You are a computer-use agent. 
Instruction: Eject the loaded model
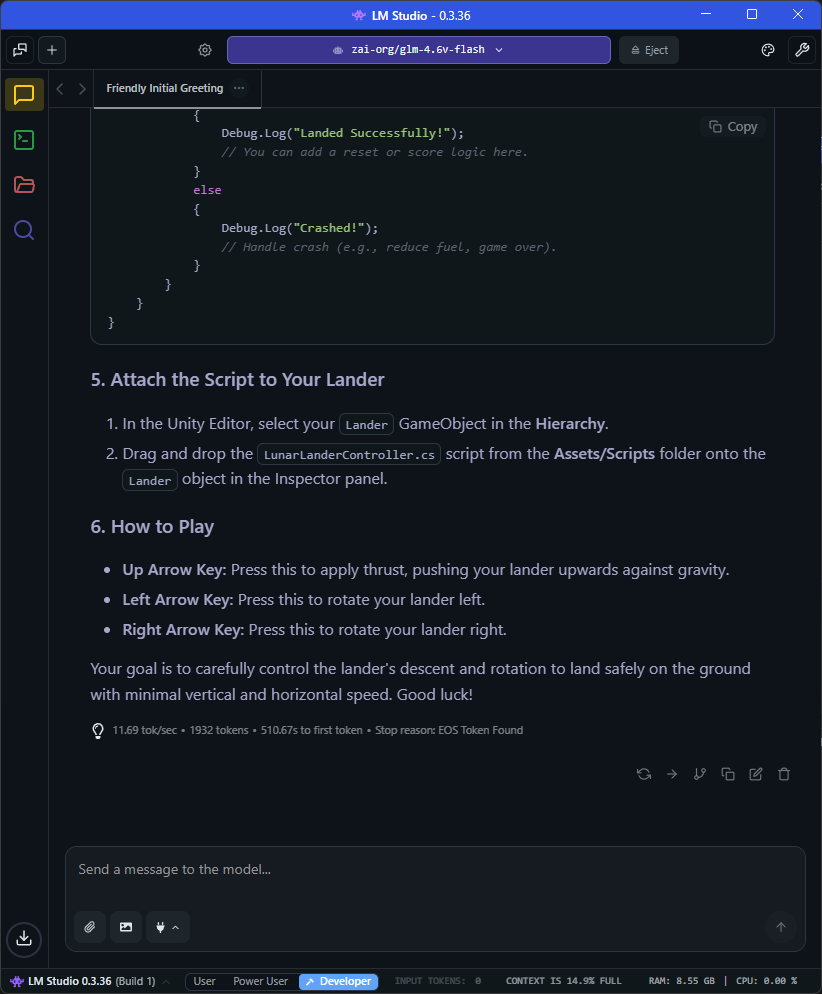coord(648,50)
